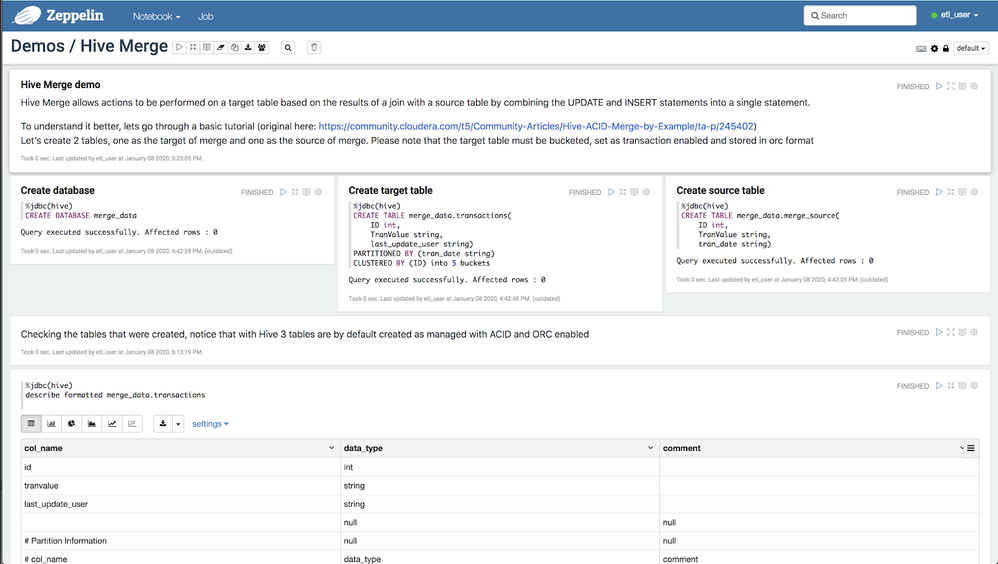Open the Job menu item
The image size is (998, 564).
pyautogui.click(x=205, y=16)
